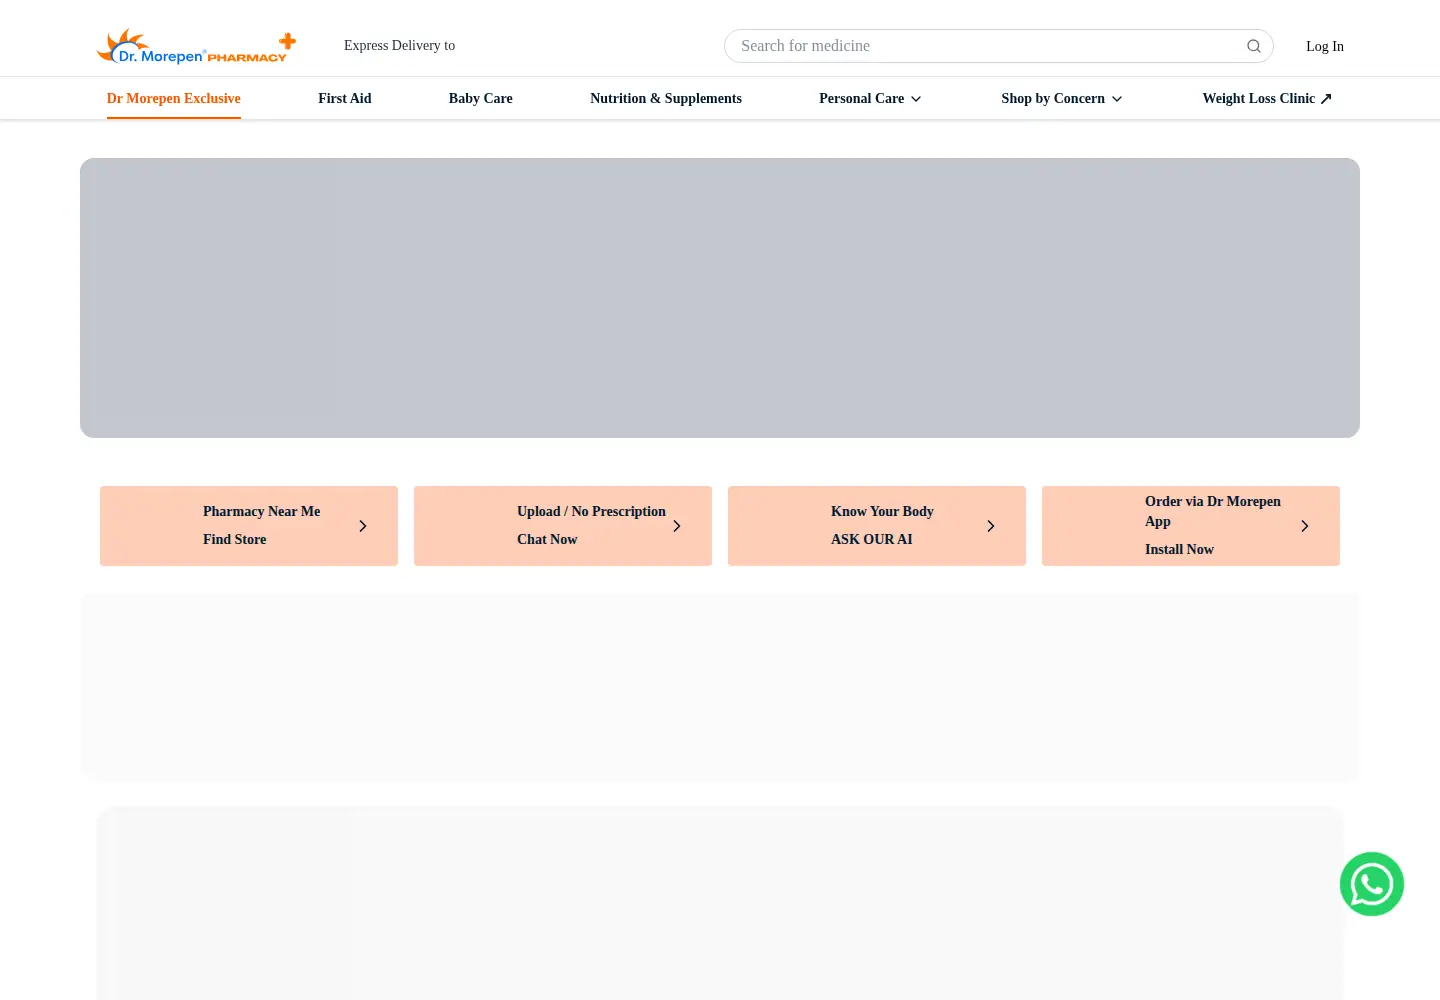Image resolution: width=1440 pixels, height=1000 pixels.
Task: Expand the Shop by Concern chevron
Action: click(1117, 99)
